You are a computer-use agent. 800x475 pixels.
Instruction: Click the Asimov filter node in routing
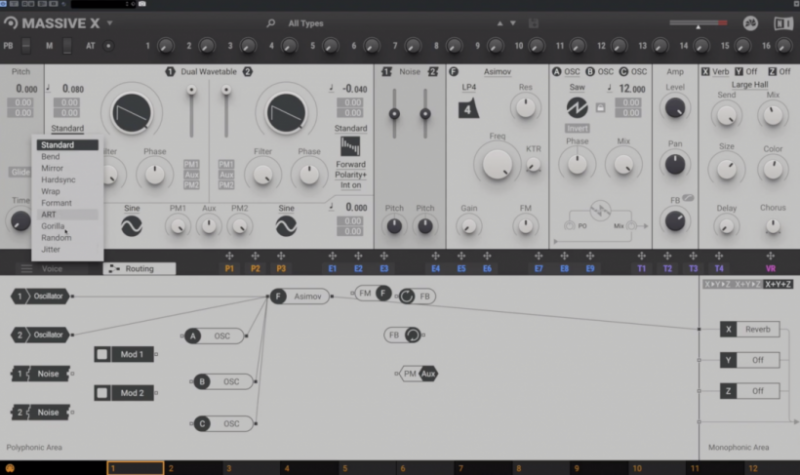[301, 296]
